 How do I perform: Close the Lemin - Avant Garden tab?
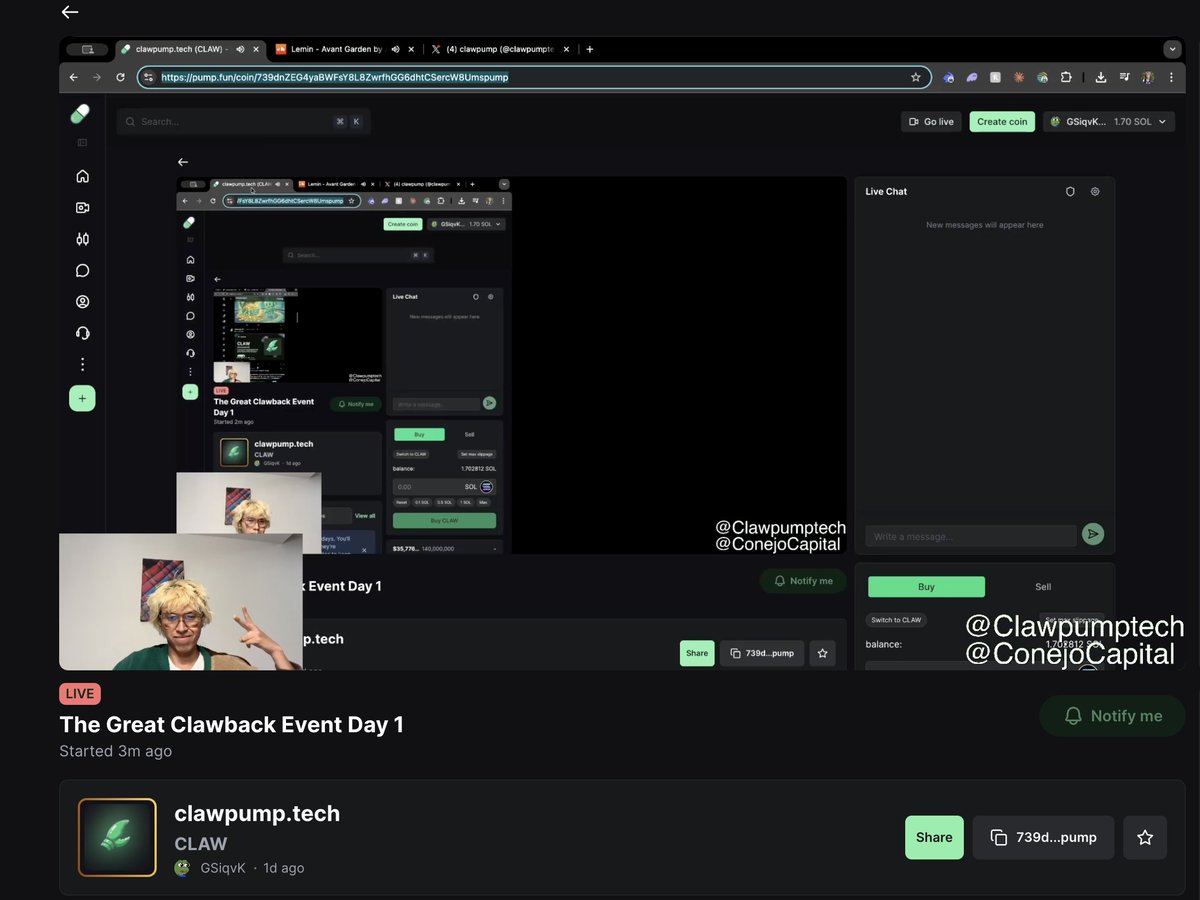[x=411, y=49]
